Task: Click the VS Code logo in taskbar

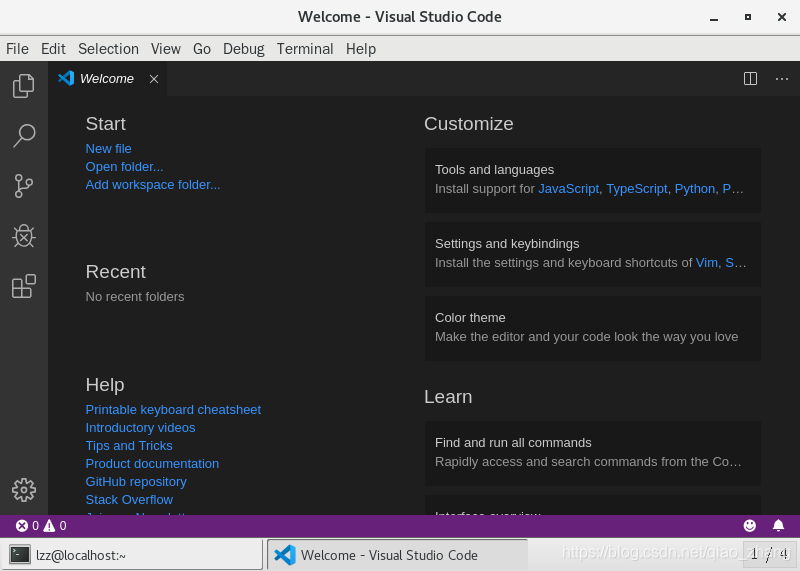Action: pyautogui.click(x=285, y=555)
